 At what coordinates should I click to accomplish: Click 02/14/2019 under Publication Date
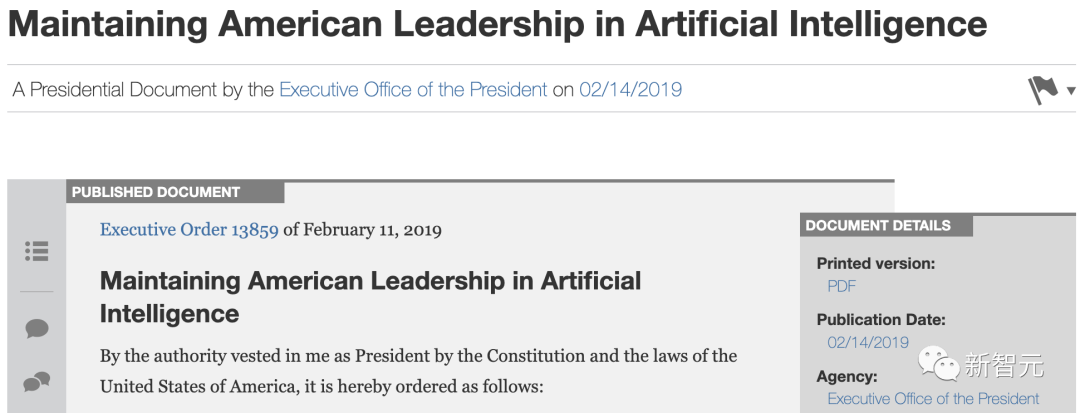pos(868,342)
